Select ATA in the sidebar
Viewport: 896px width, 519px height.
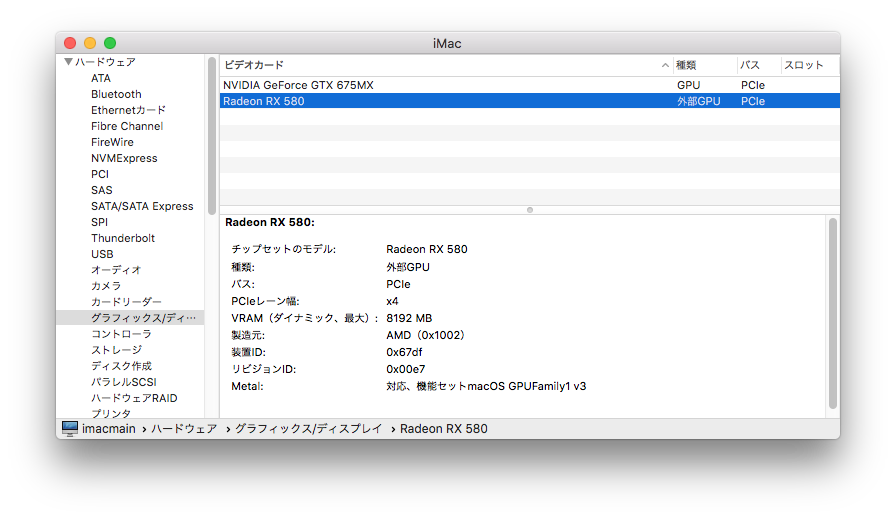coord(101,78)
